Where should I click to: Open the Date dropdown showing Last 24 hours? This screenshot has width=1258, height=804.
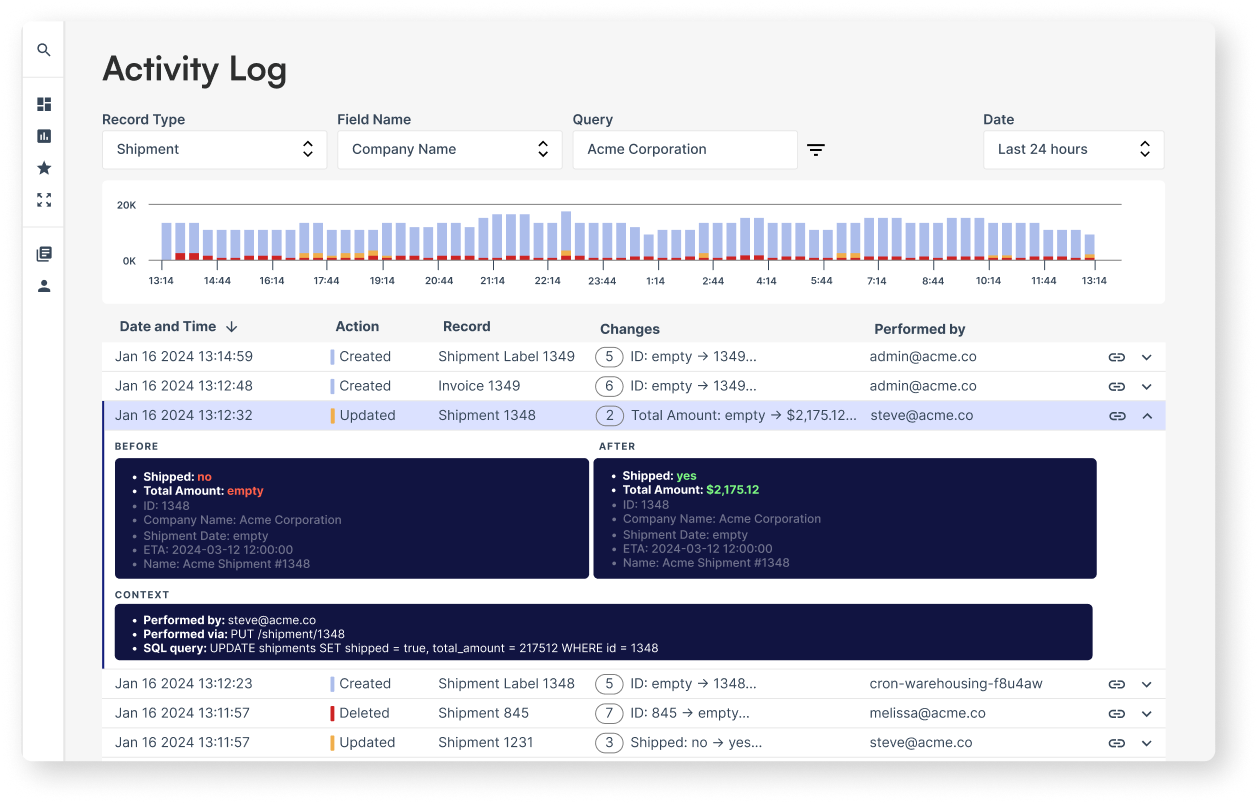(x=1074, y=149)
